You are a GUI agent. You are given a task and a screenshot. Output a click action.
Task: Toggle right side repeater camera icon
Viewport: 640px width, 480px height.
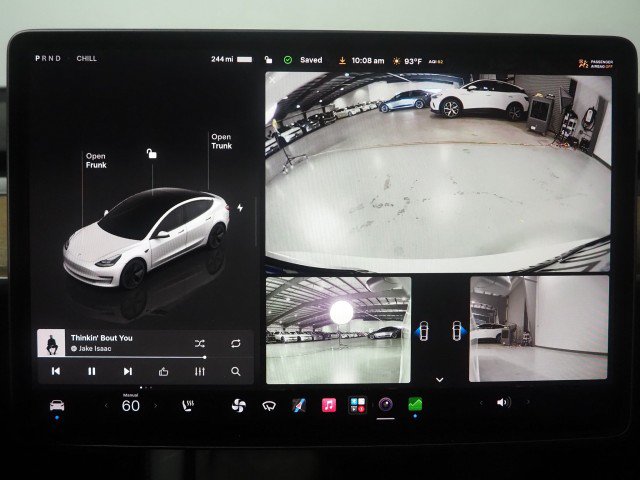(x=458, y=331)
